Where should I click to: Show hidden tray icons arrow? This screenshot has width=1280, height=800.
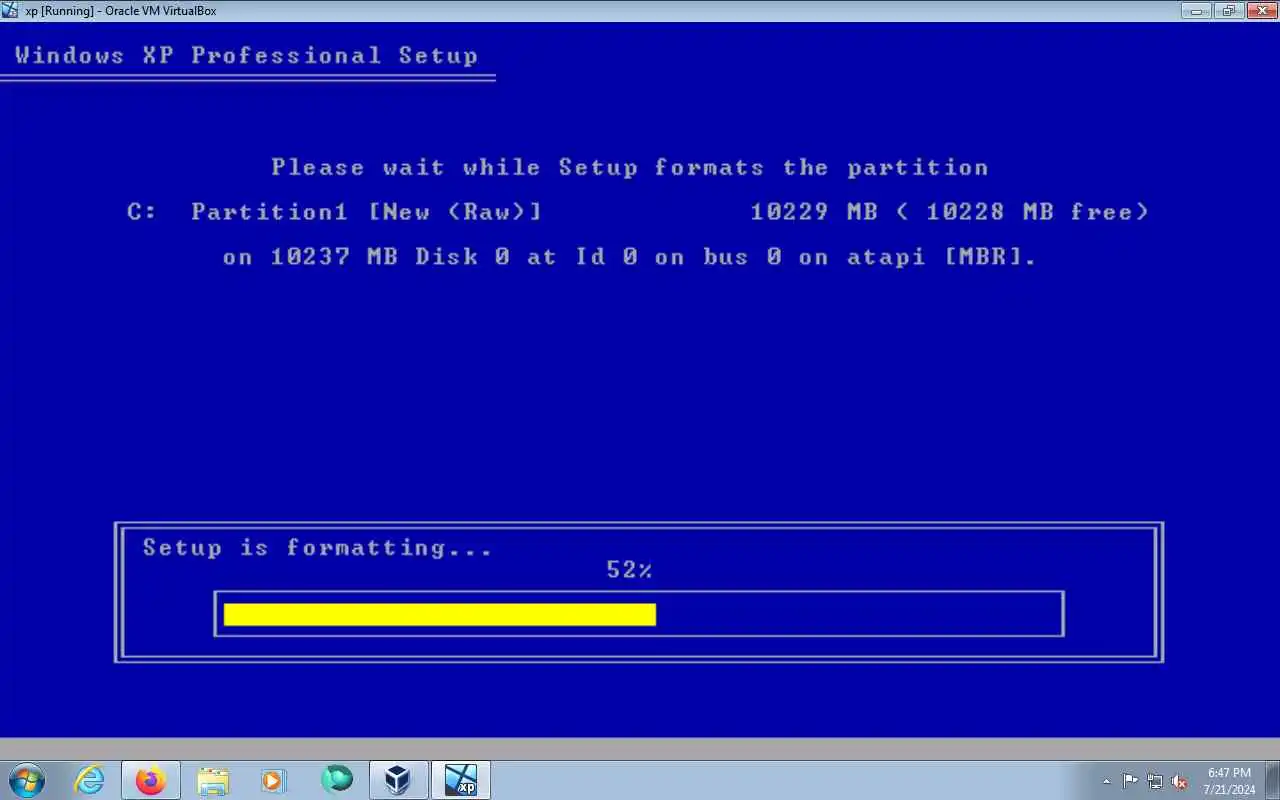(x=1106, y=781)
